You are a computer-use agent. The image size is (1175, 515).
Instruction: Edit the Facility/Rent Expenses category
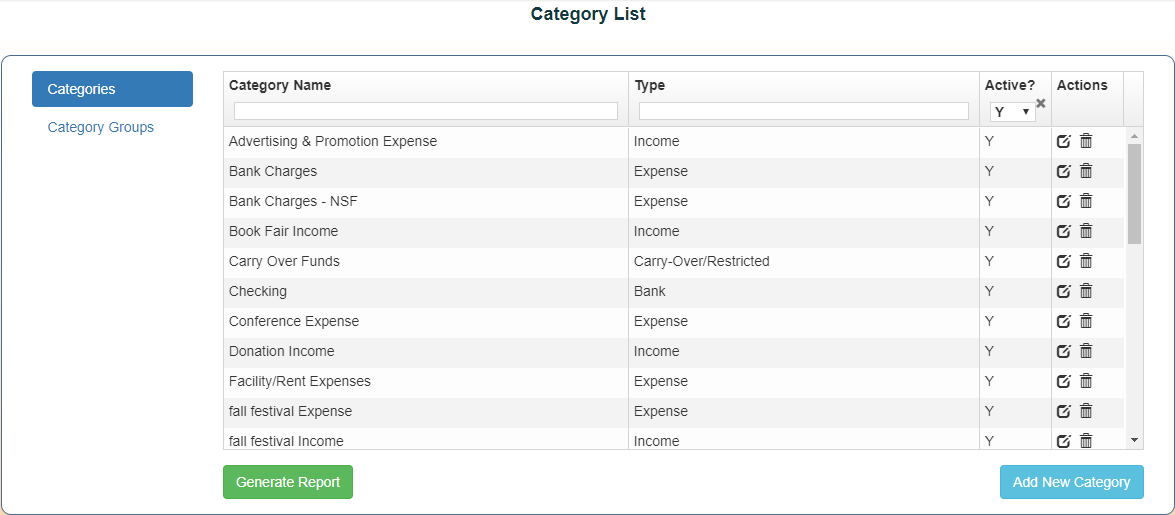[x=1064, y=381]
